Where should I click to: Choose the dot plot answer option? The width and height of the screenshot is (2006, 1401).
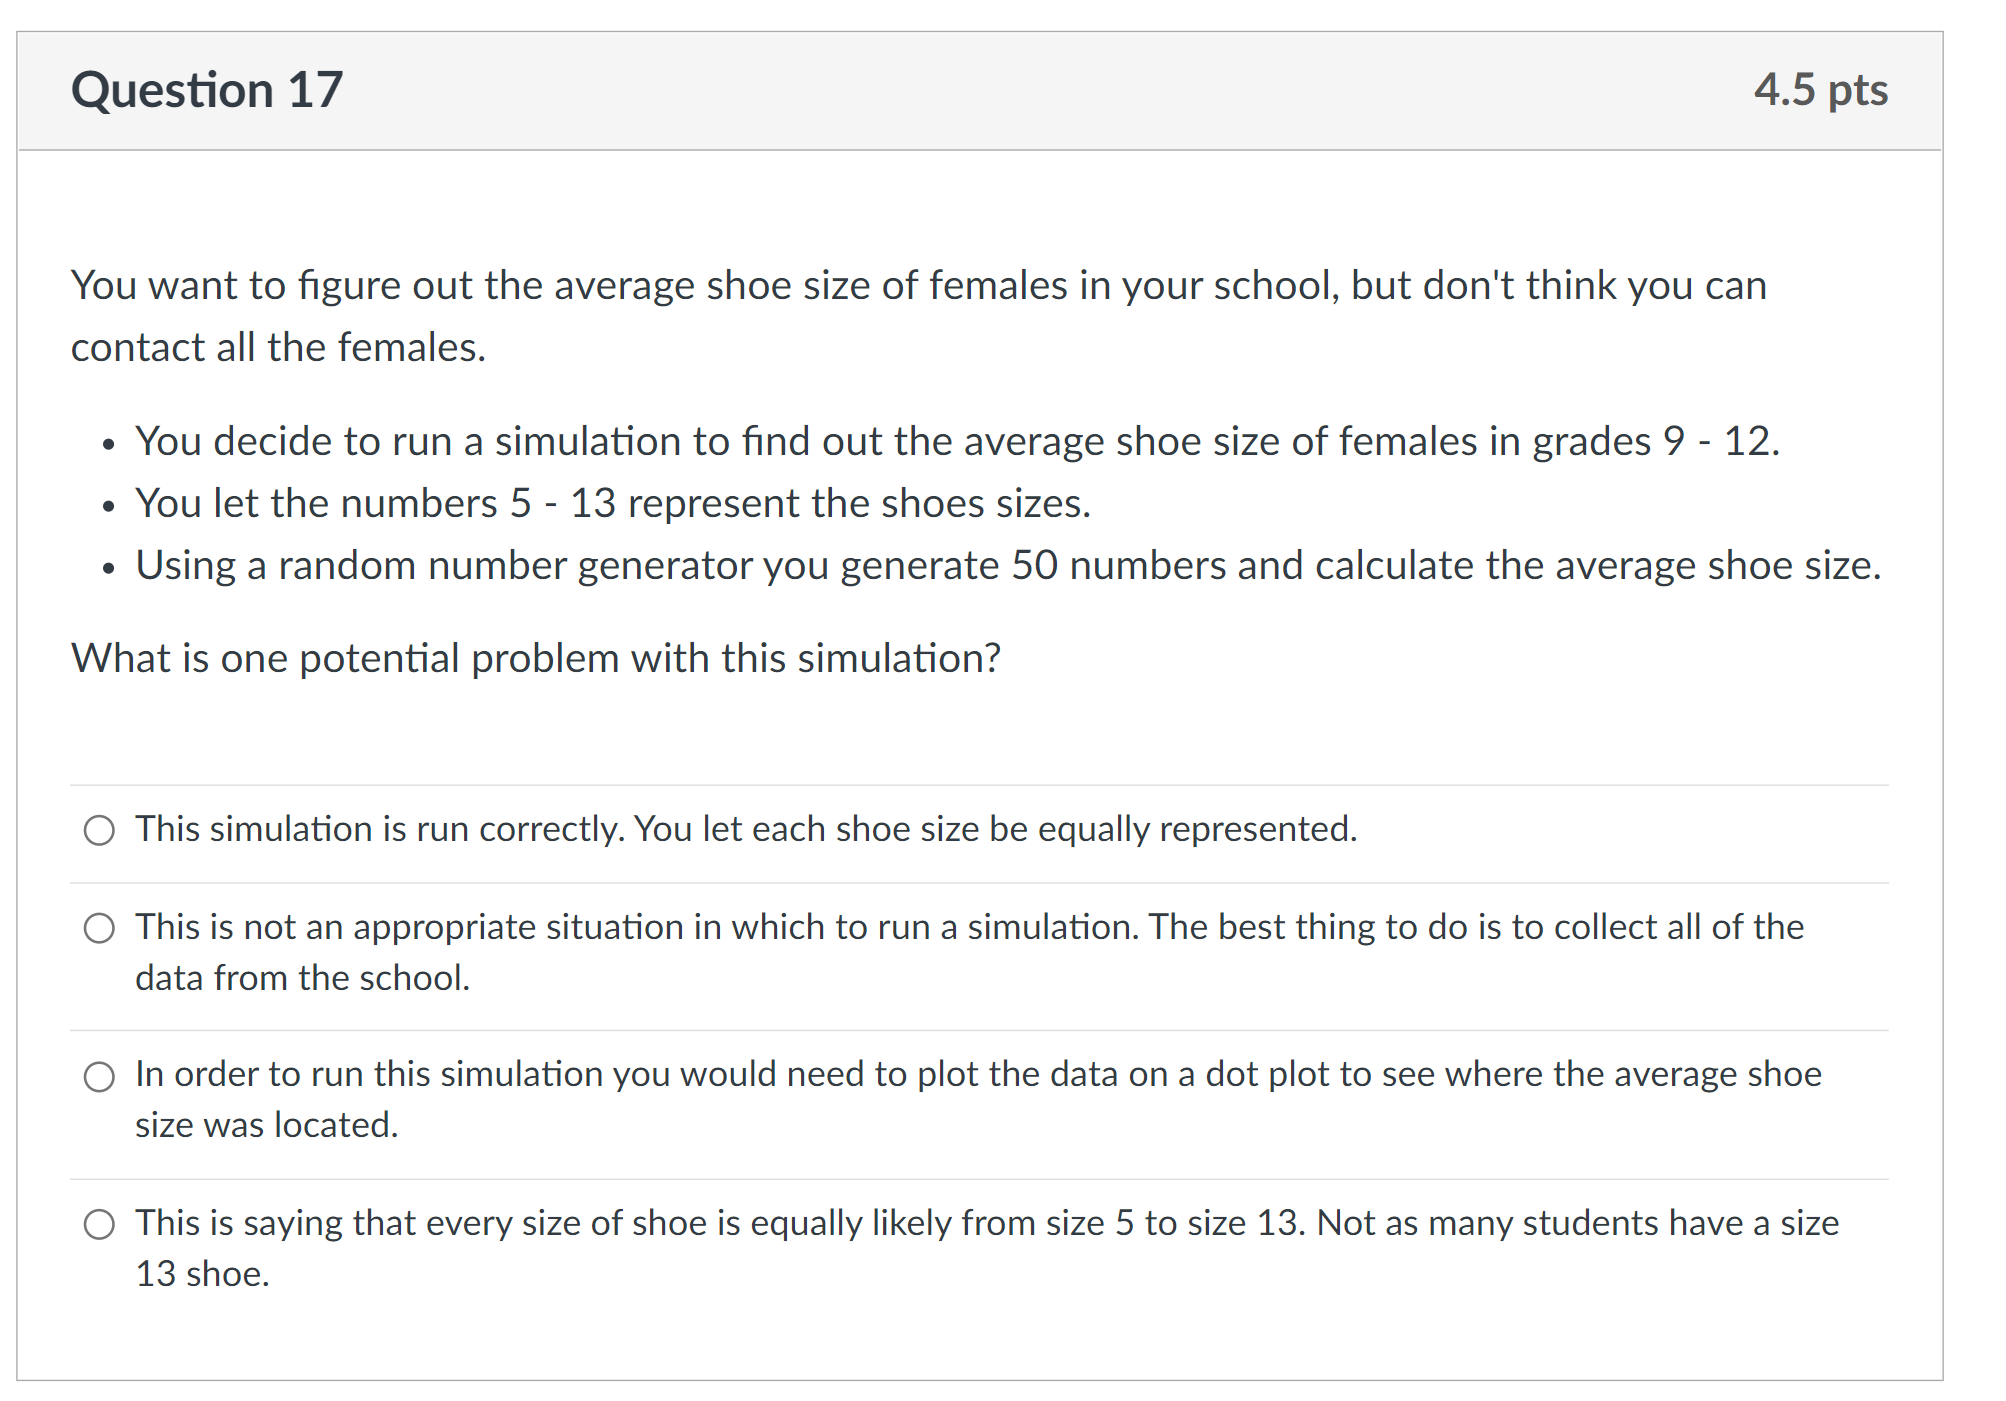[100, 1076]
